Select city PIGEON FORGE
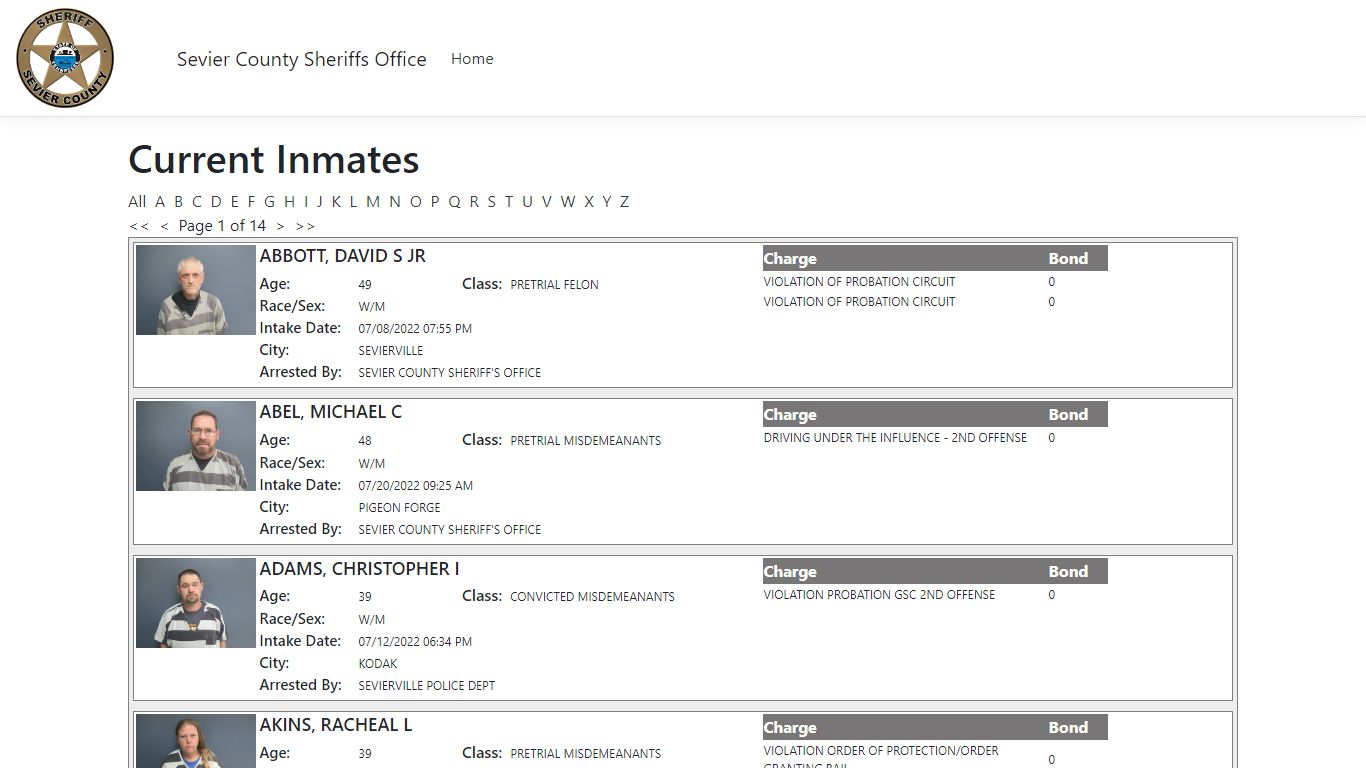This screenshot has width=1366, height=768. pos(399,508)
